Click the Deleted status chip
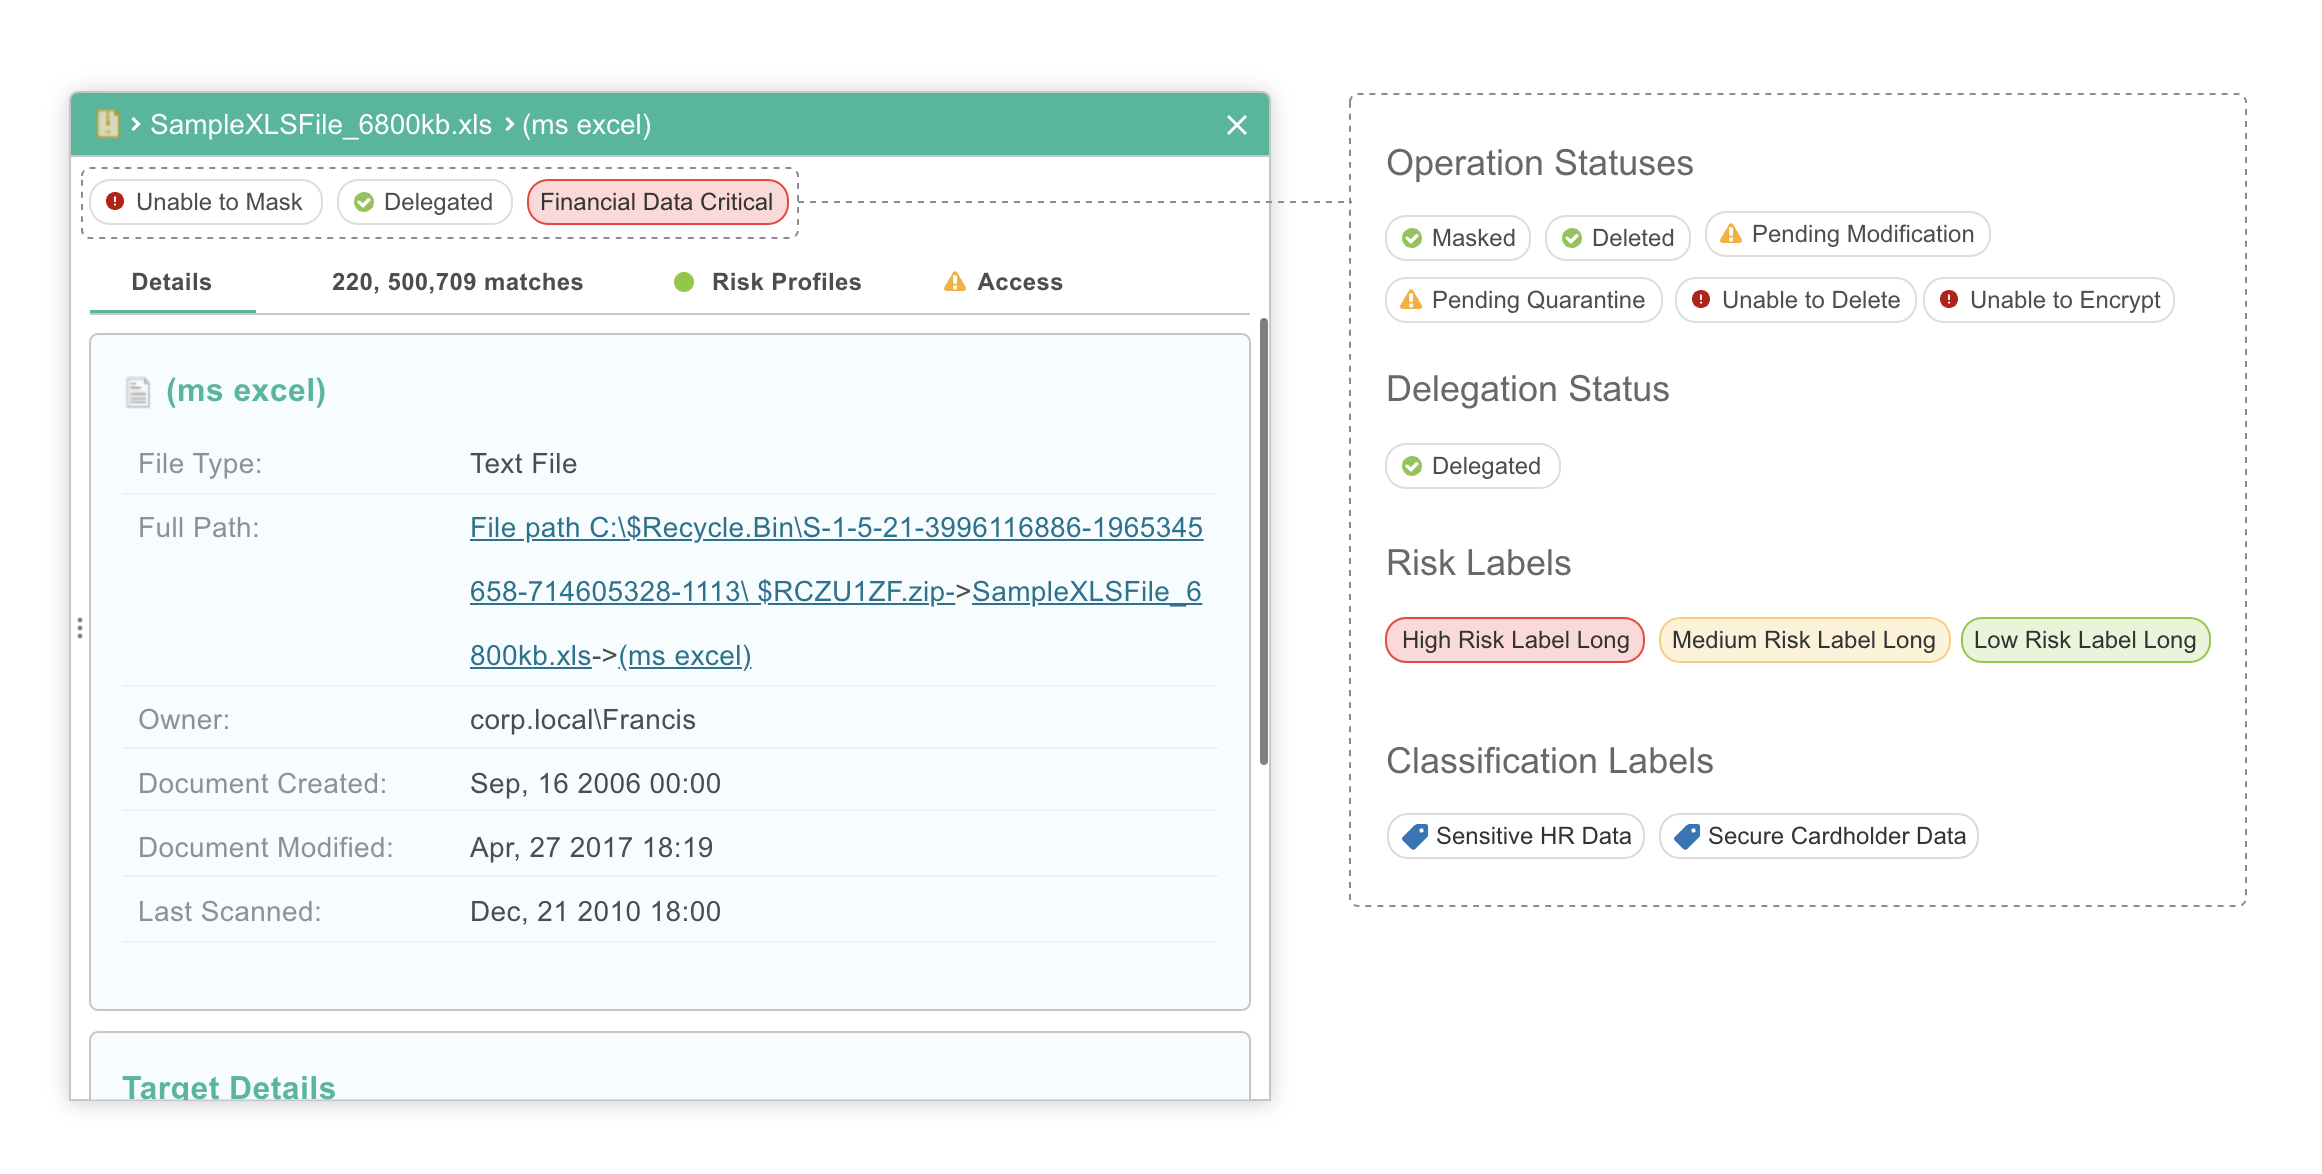The image size is (2322, 1174). pos(1618,238)
